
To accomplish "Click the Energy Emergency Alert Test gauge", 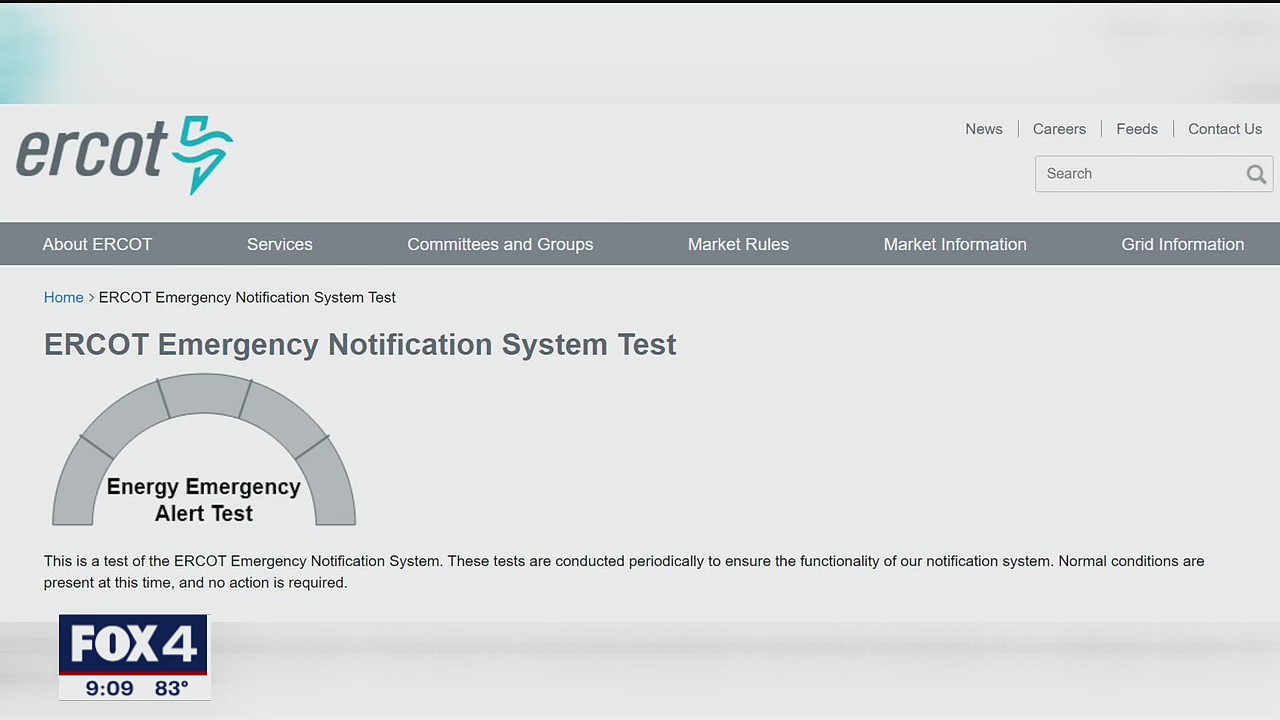I will [x=204, y=450].
